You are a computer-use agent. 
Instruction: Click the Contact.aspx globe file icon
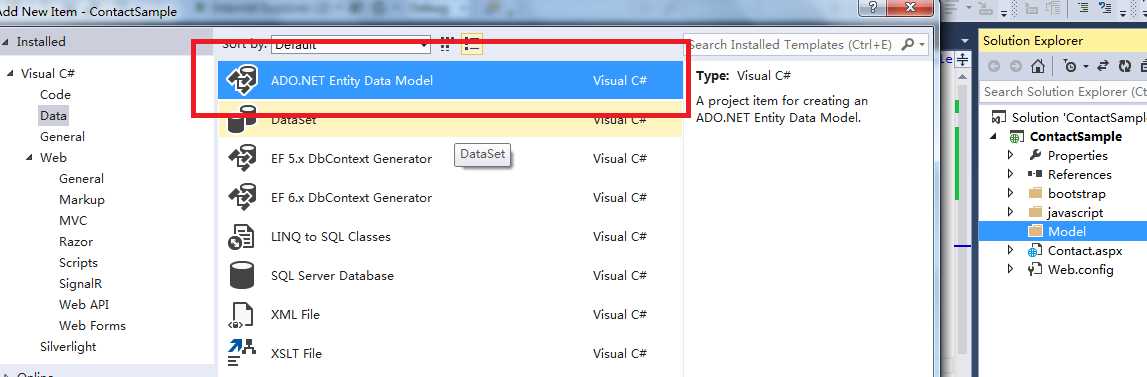(1034, 250)
